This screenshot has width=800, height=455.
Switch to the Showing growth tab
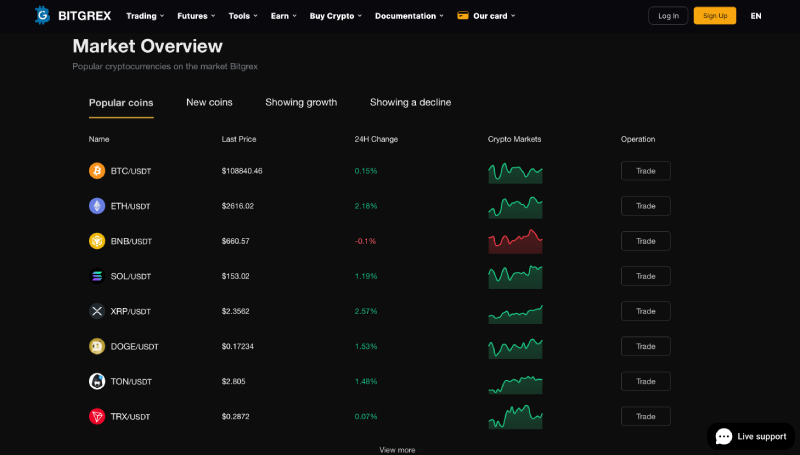301,103
